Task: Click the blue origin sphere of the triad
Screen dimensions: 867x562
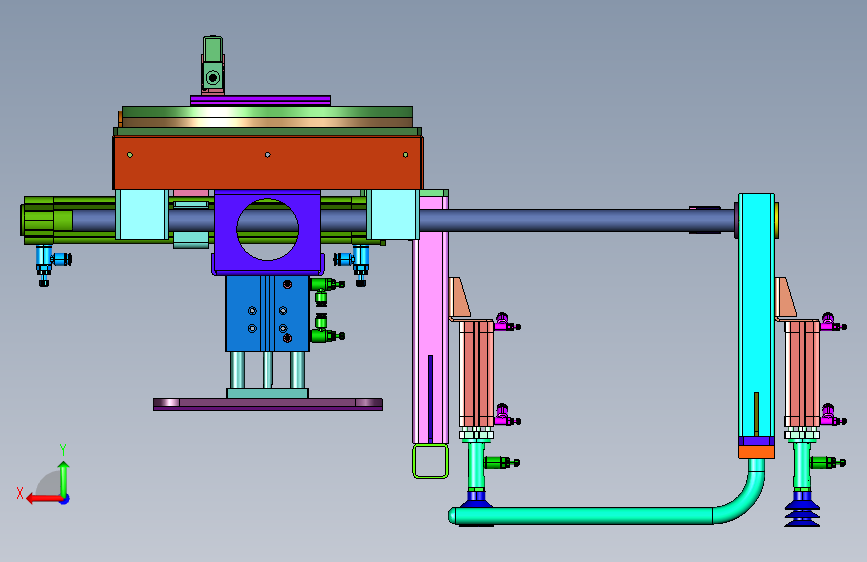Action: click(x=65, y=499)
